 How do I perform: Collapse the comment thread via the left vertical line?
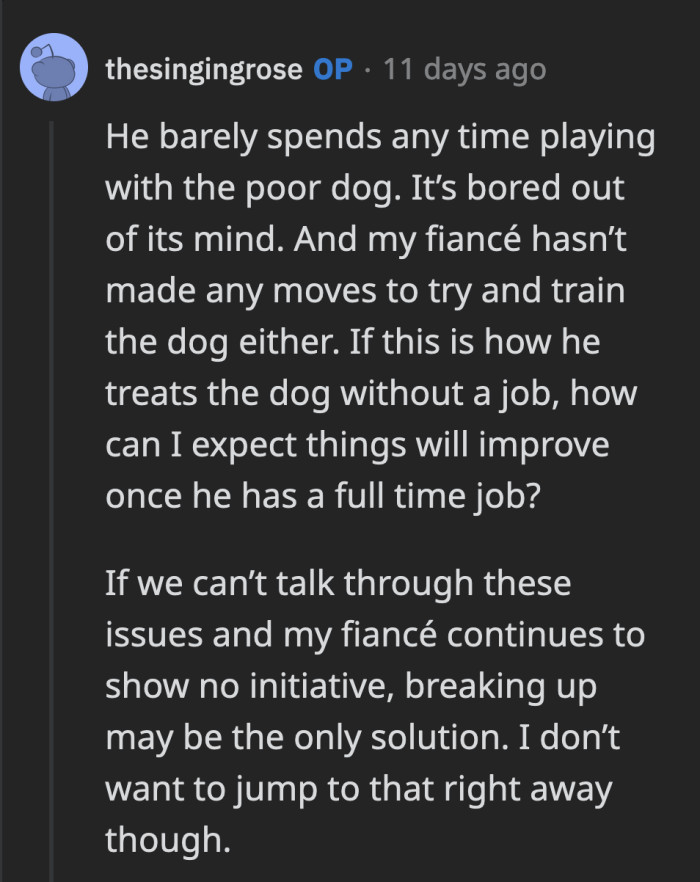50,450
